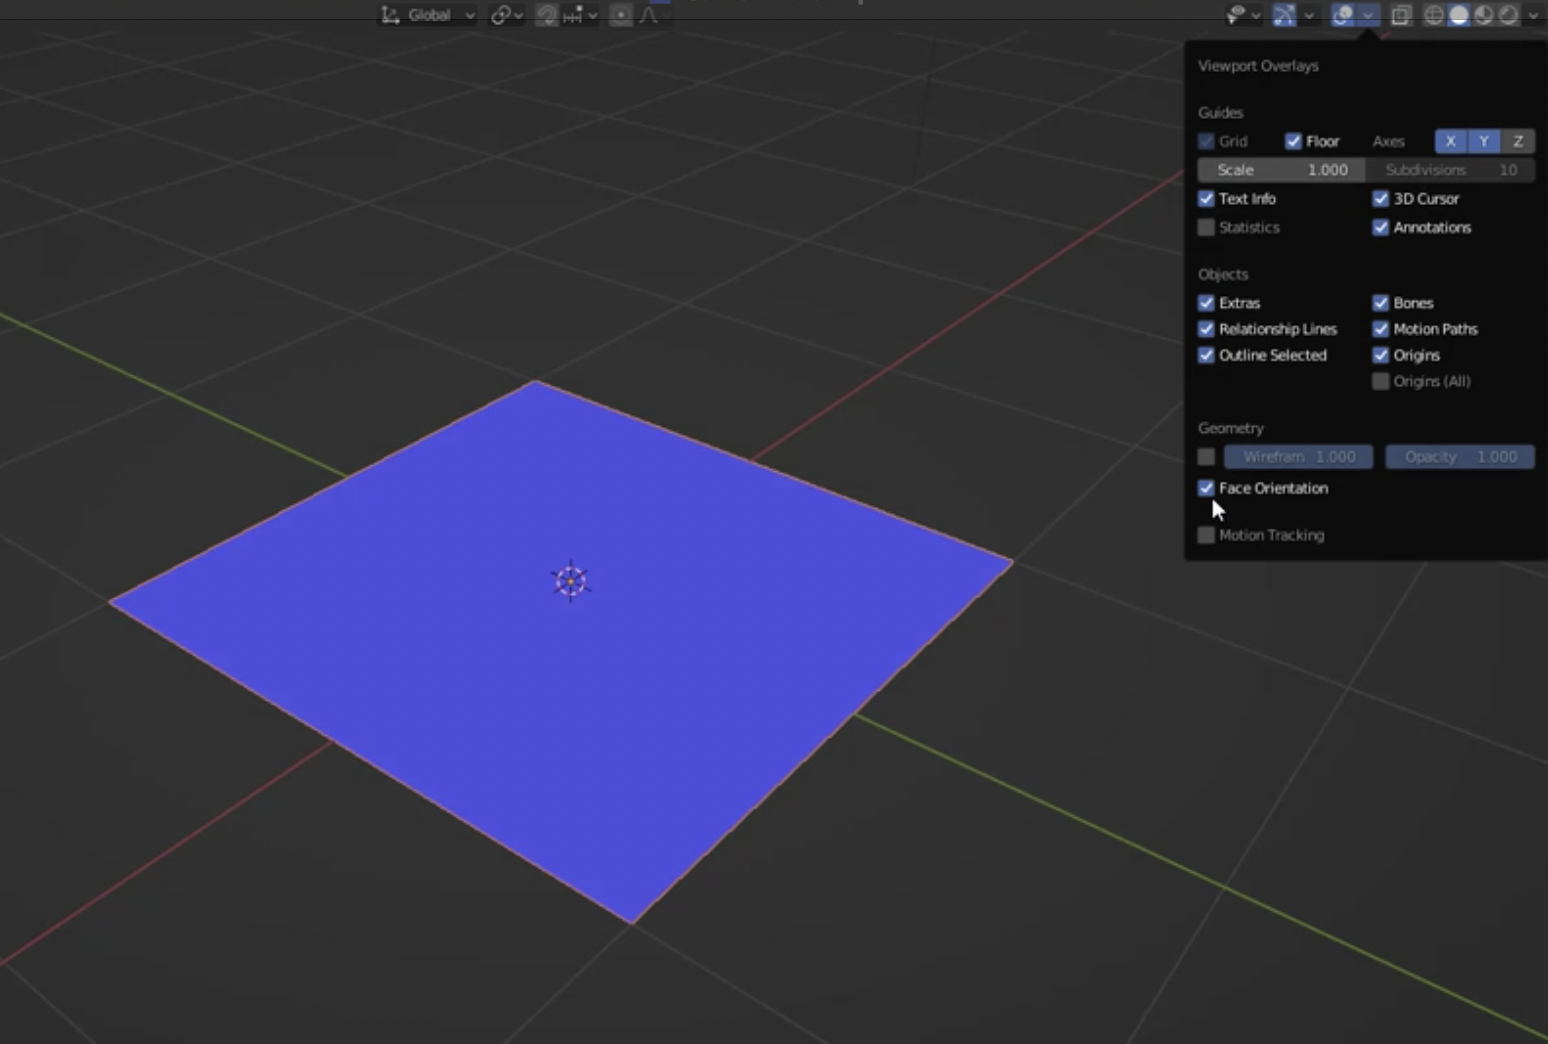Enable Origins (All) checkbox
This screenshot has height=1044, width=1548.
pos(1381,381)
